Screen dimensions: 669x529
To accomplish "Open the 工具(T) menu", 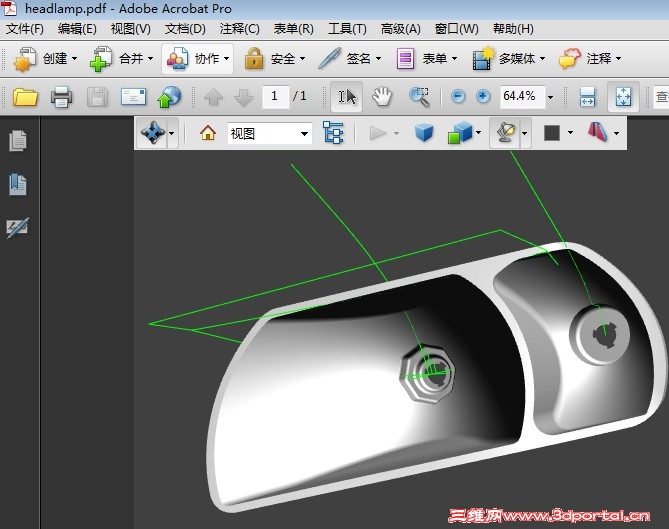I will [347, 29].
